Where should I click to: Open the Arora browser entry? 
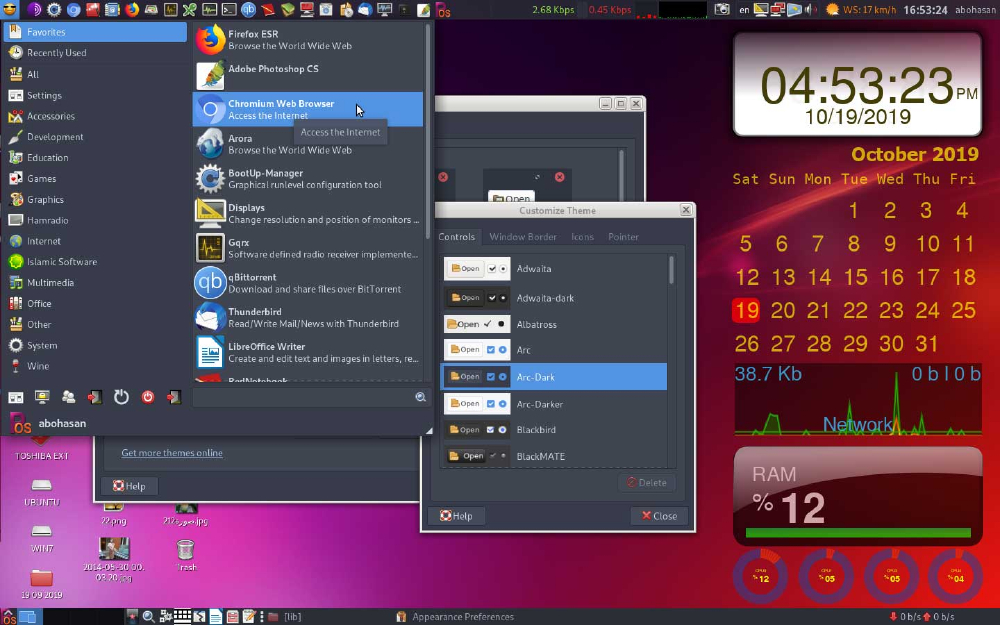coord(308,144)
